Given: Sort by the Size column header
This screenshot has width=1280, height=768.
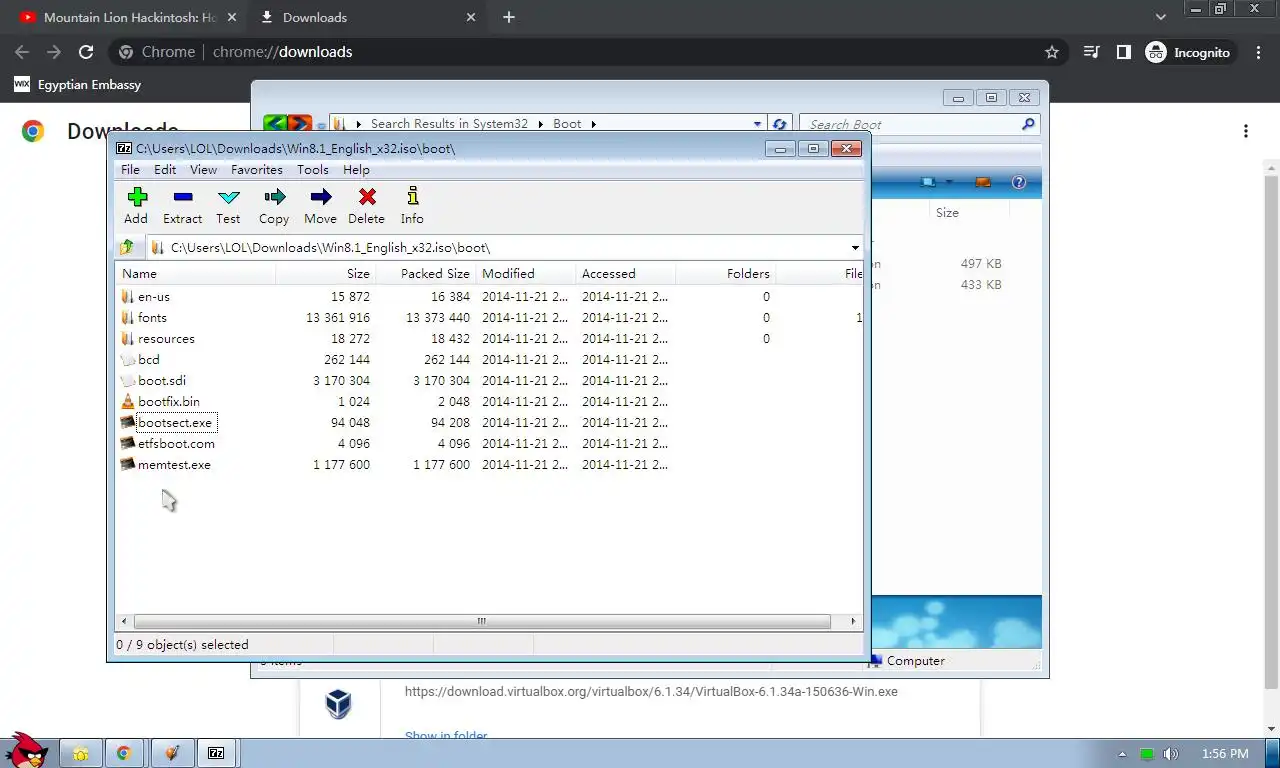Looking at the screenshot, I should click(325, 273).
